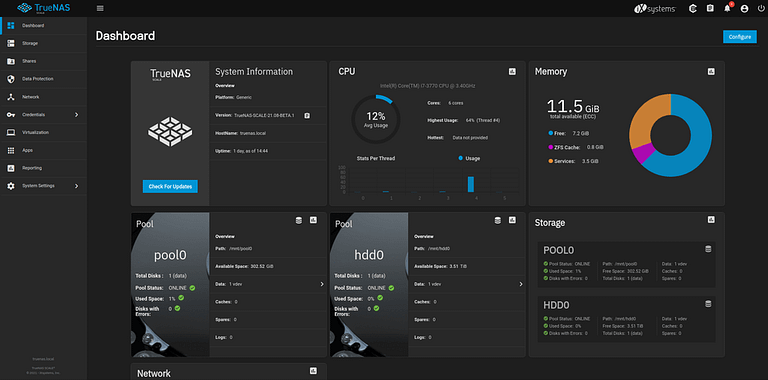Viewport: 768px width, 380px height.
Task: Click the ZFS Cache legend color dot
Action: (551, 147)
